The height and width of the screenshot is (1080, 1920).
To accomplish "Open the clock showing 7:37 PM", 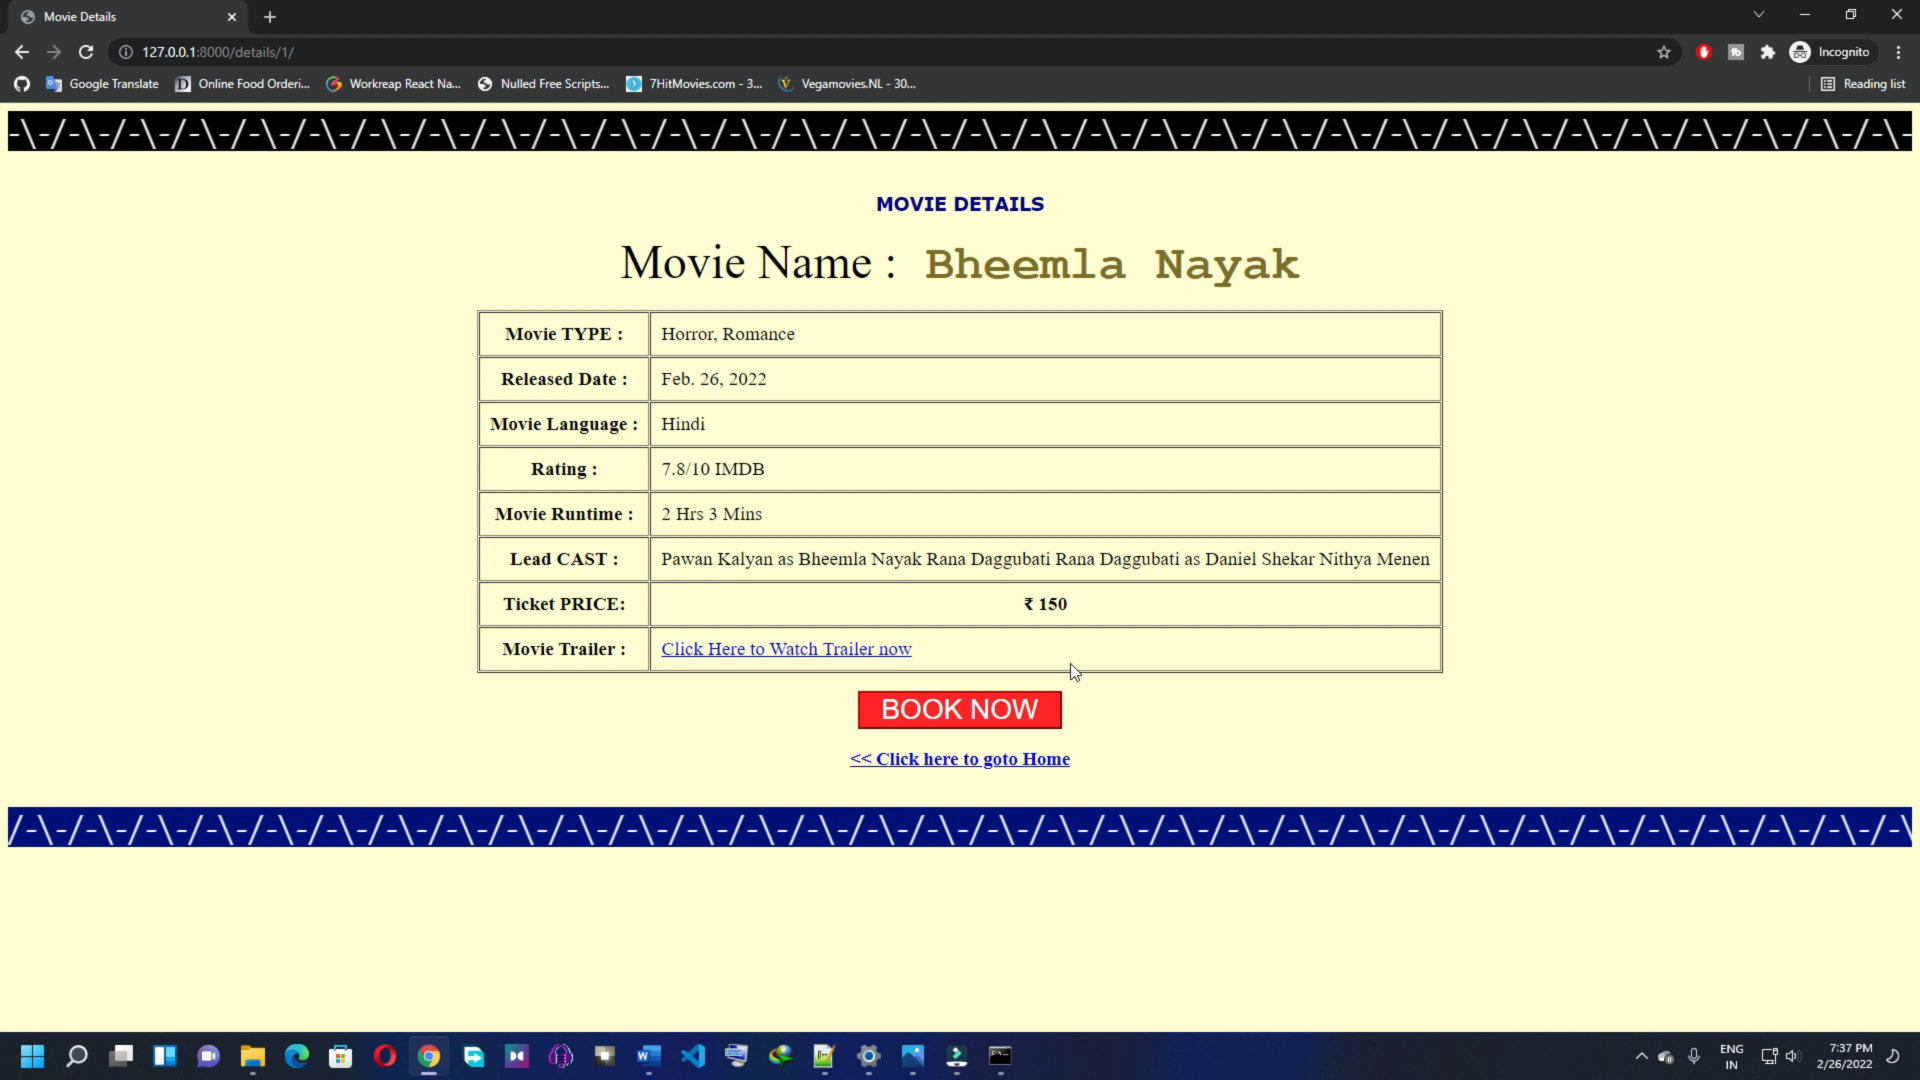I will click(1845, 1057).
